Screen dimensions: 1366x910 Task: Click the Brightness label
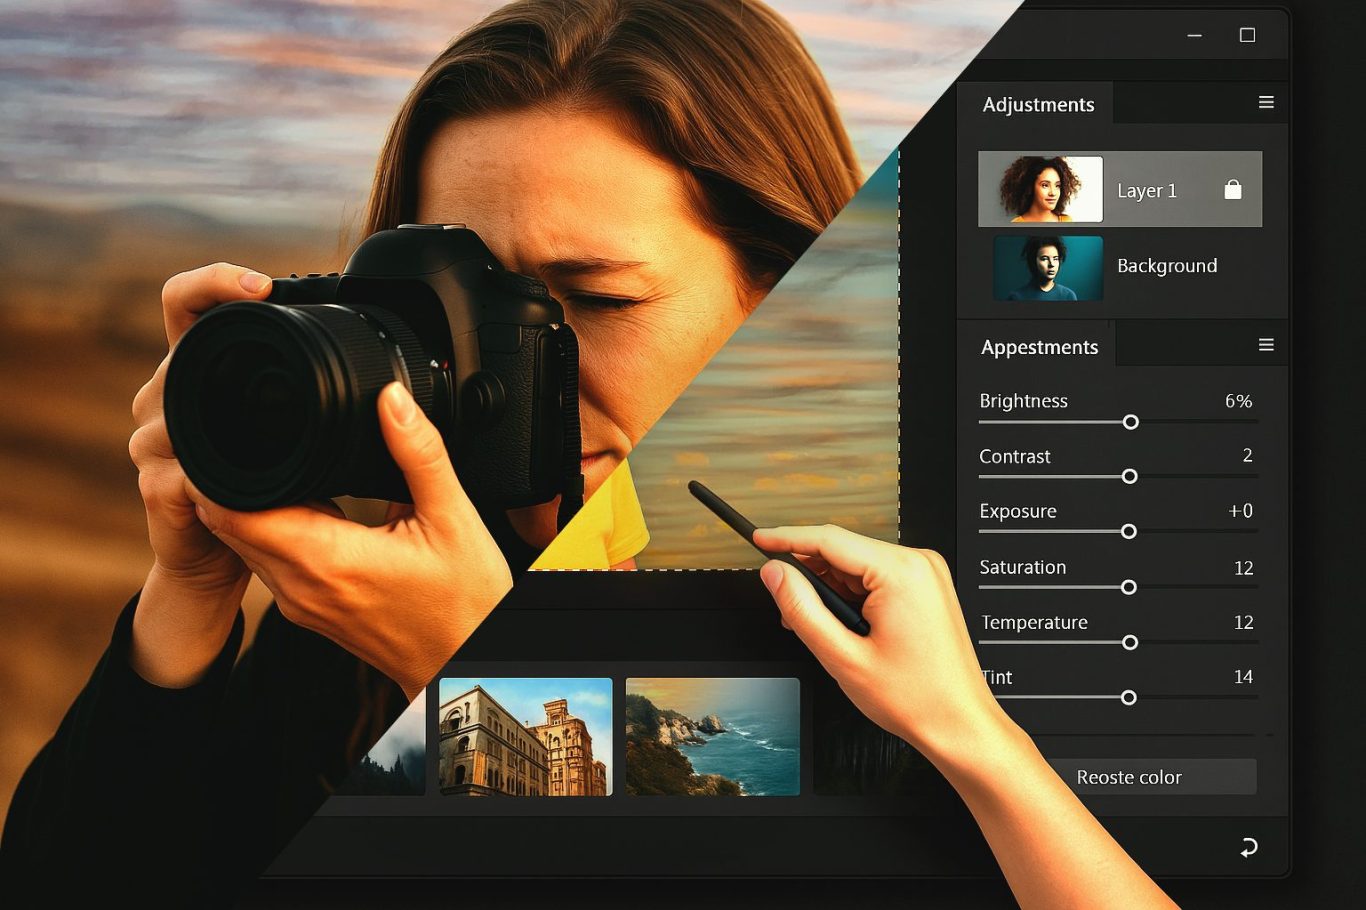[x=1023, y=401]
